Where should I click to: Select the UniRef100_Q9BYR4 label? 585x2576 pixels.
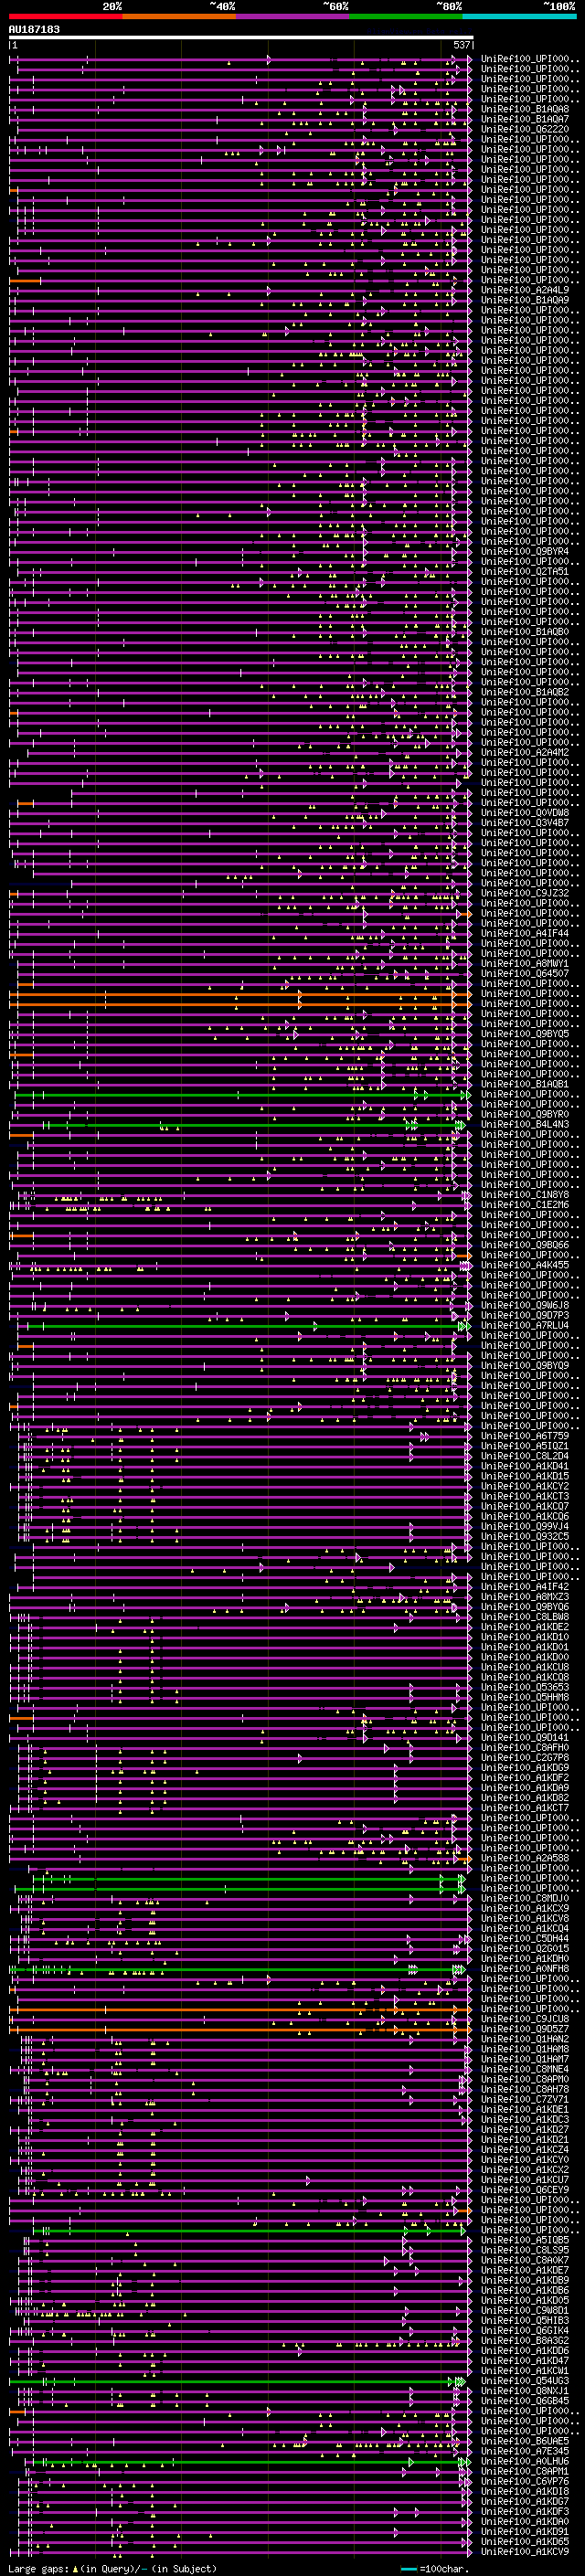coord(525,552)
